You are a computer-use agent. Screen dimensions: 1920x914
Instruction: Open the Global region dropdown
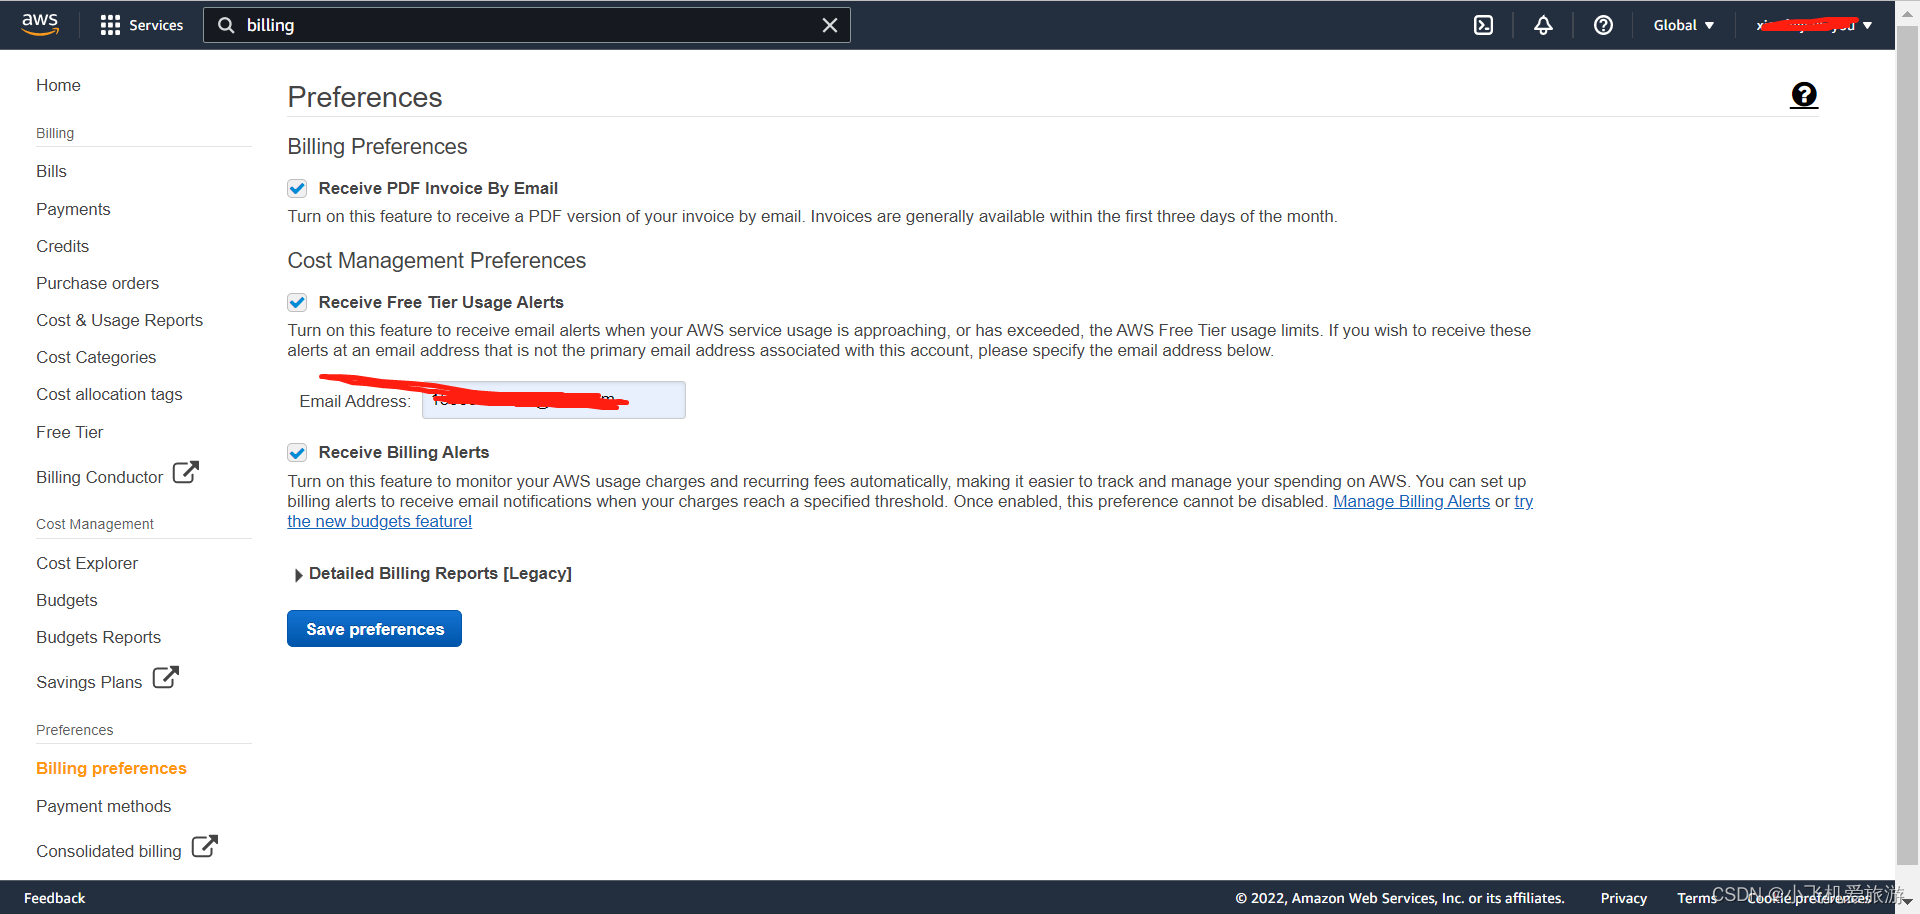coord(1683,25)
